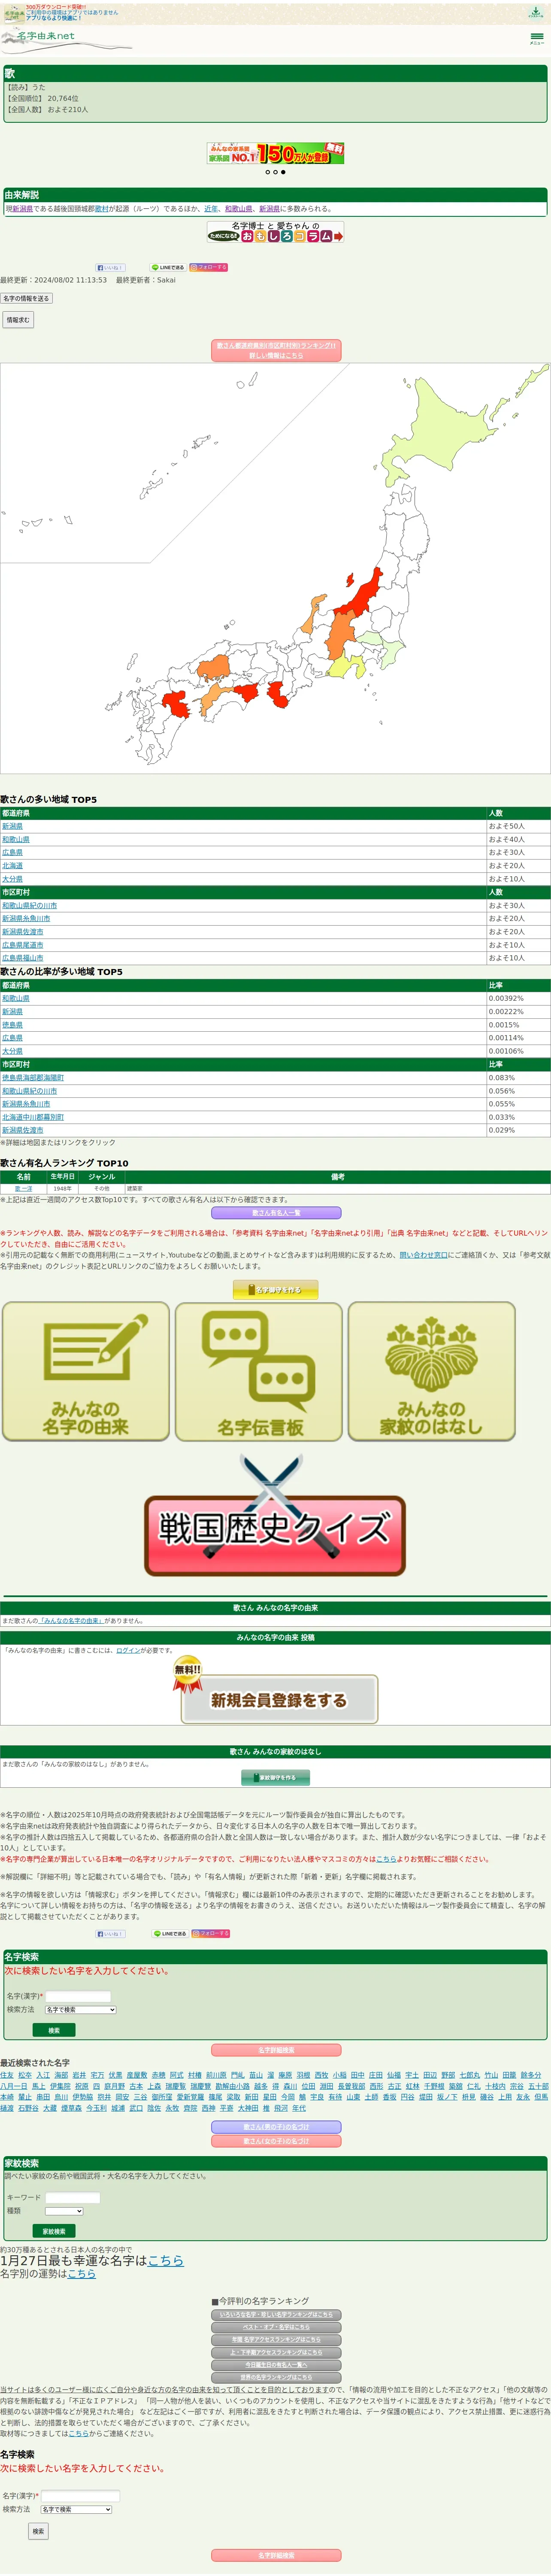
Task: Open the みんなの名字の由来 tile
Action: (86, 1371)
